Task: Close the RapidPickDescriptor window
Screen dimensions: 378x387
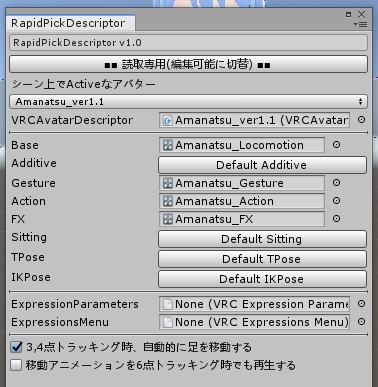Action: tap(361, 14)
